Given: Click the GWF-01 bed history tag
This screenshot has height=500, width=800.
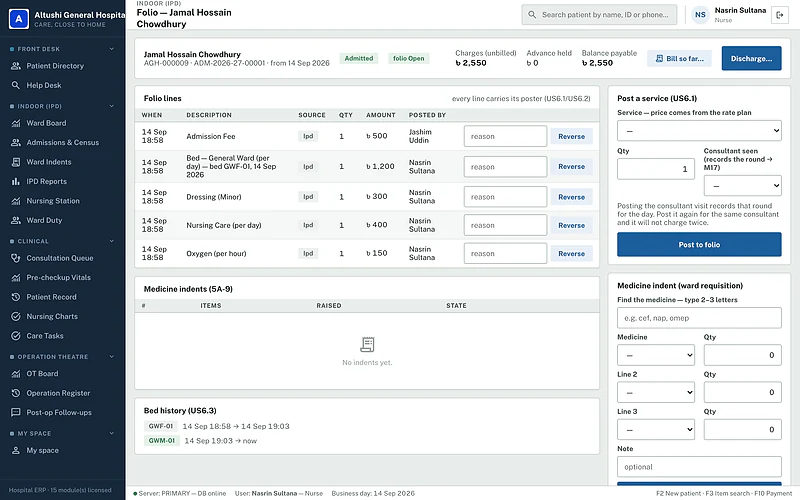Looking at the screenshot, I should (x=161, y=426).
